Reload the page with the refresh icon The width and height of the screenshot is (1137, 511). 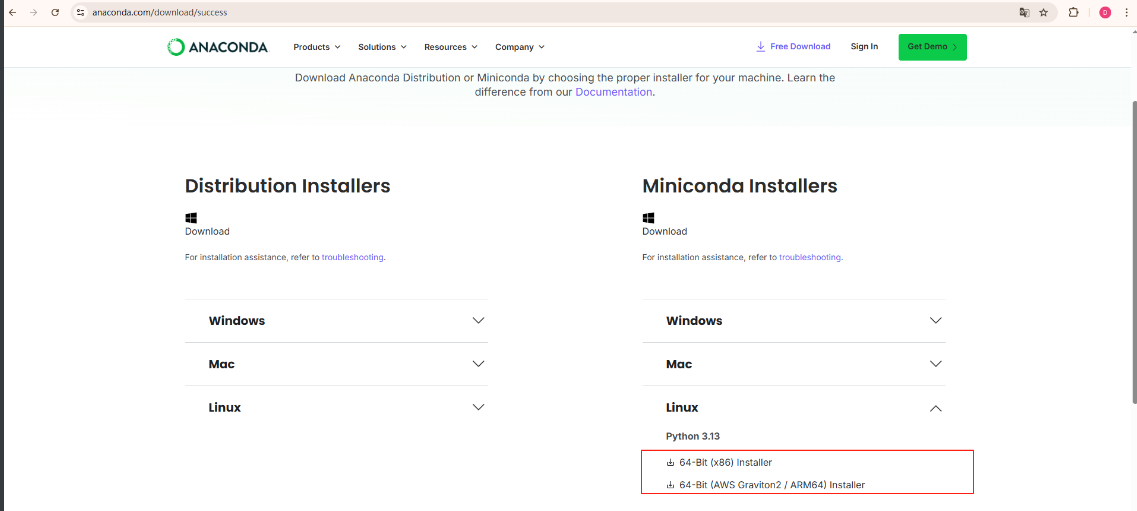pyautogui.click(x=55, y=12)
